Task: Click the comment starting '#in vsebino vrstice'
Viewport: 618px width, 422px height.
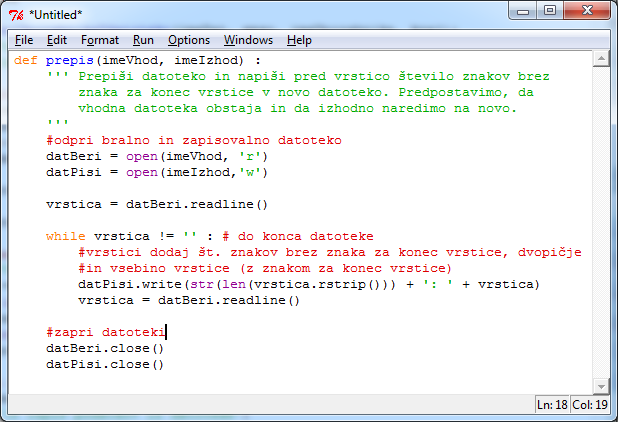Action: [x=265, y=268]
